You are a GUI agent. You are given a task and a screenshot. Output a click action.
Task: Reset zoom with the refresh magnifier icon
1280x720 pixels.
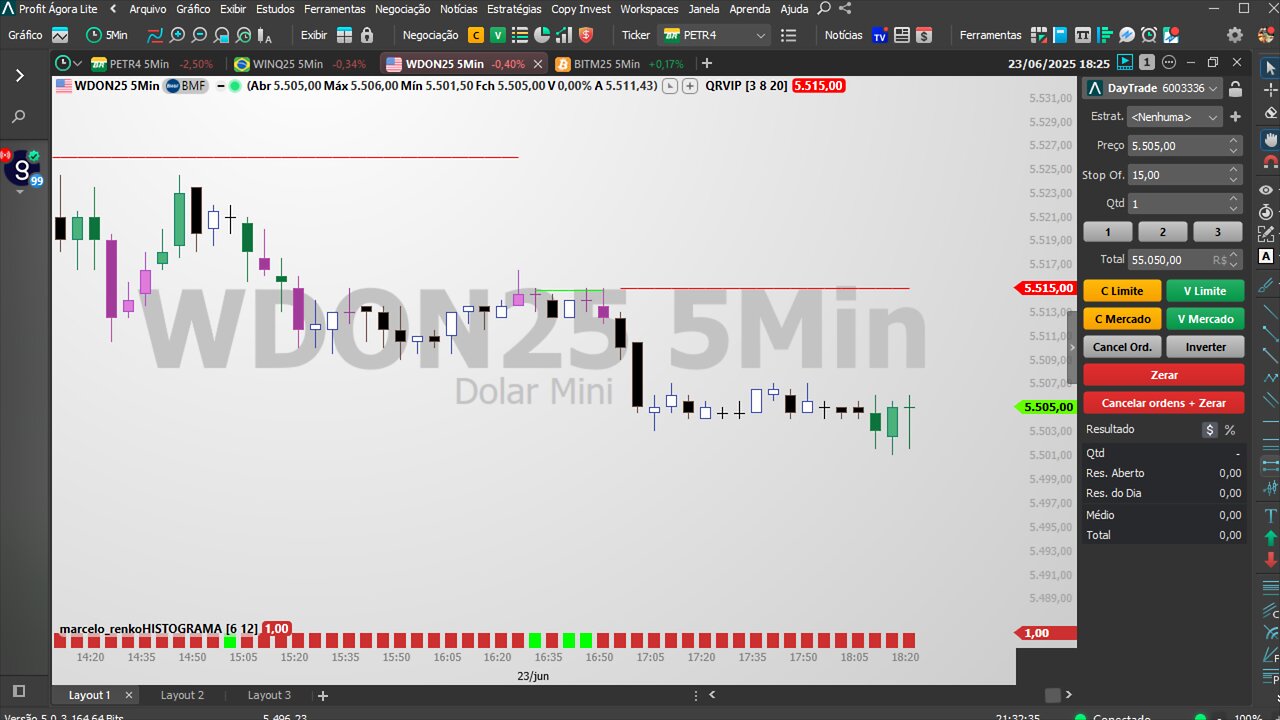coord(243,35)
